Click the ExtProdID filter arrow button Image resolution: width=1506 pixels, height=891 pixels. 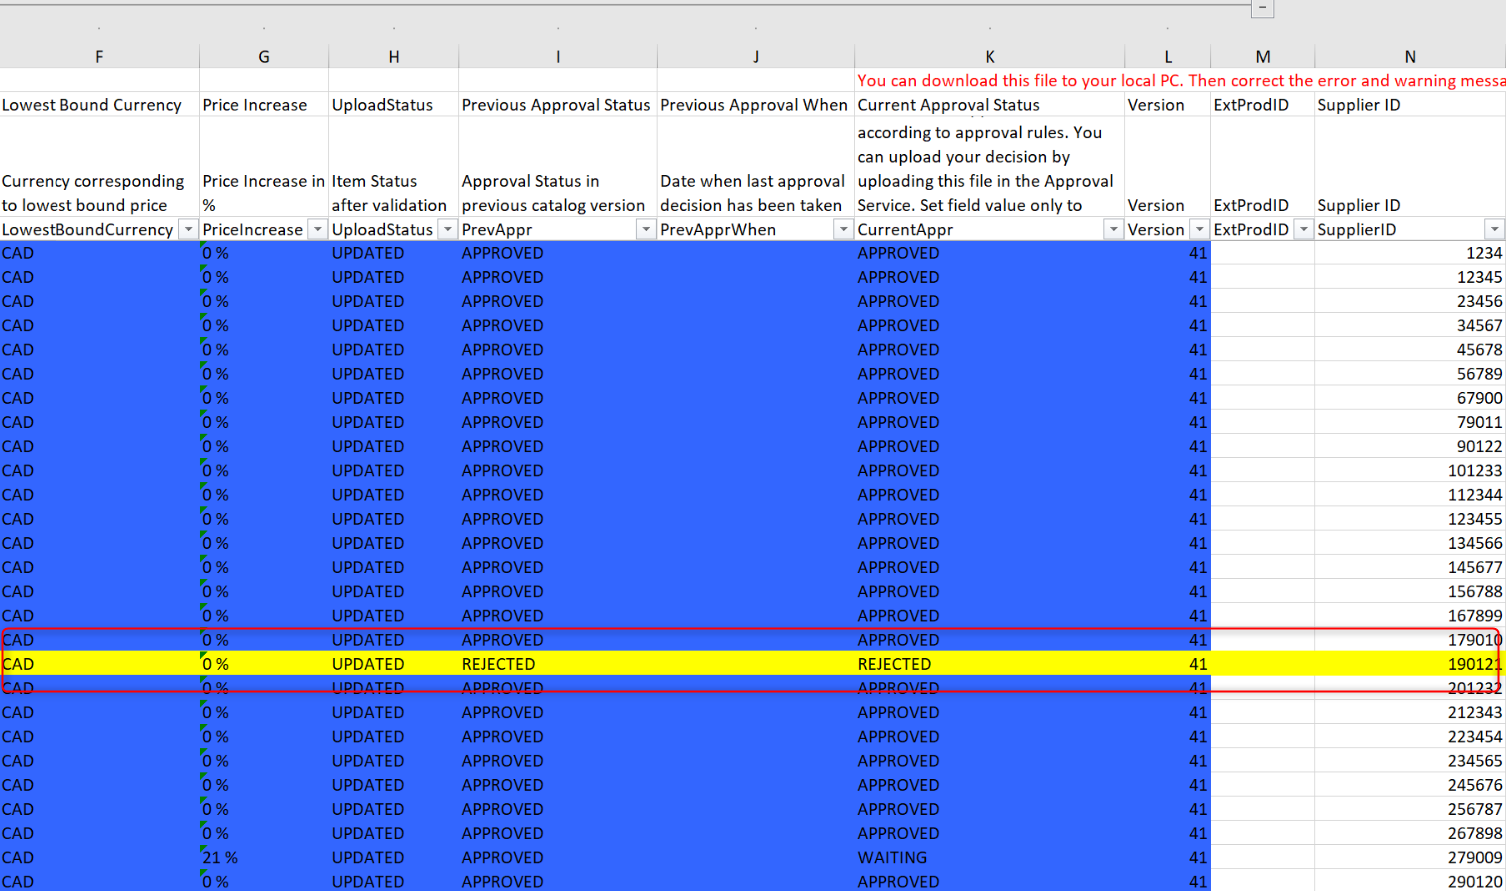click(x=1302, y=230)
